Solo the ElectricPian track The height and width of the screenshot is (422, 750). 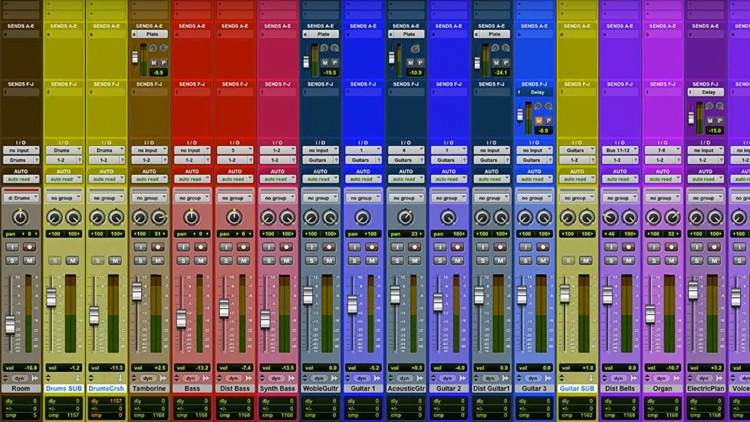[x=696, y=261]
